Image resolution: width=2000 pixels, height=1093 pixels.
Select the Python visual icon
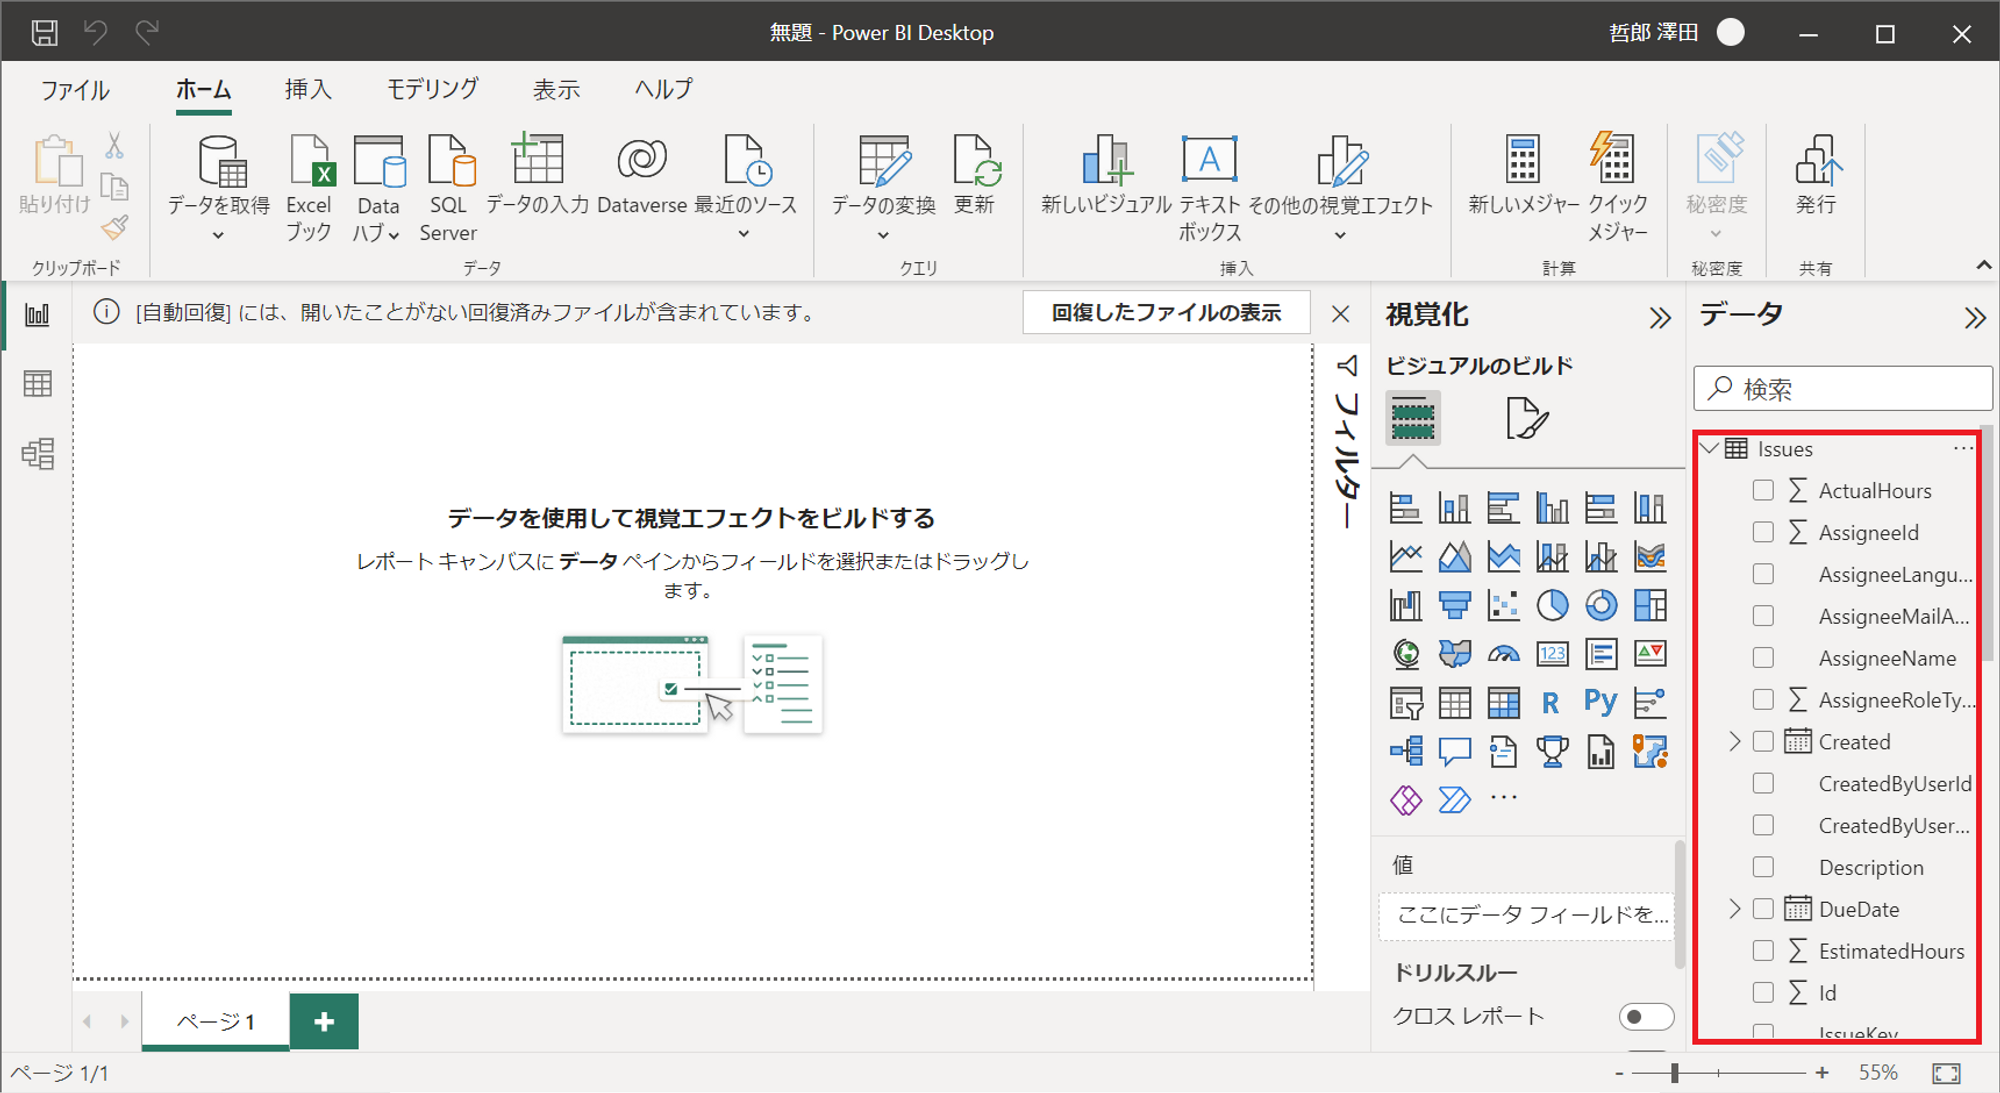(1600, 702)
